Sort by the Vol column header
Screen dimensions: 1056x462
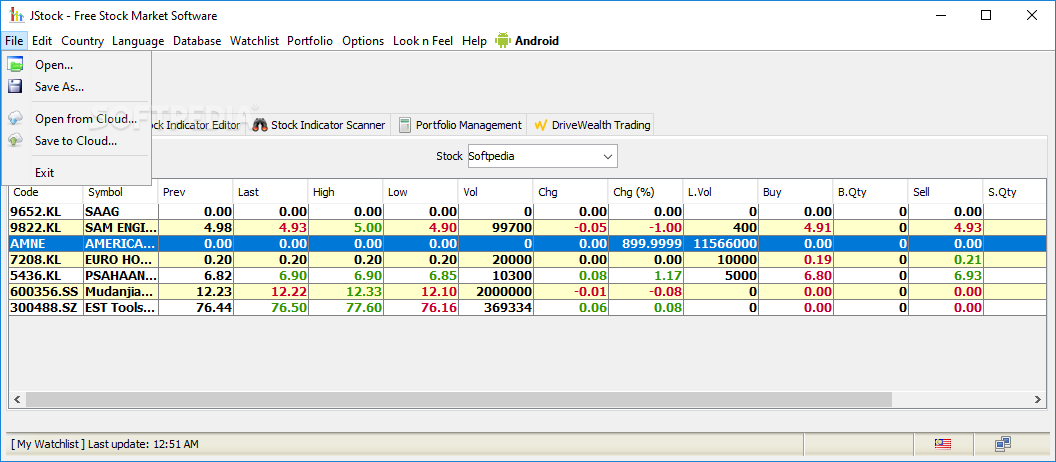point(495,192)
